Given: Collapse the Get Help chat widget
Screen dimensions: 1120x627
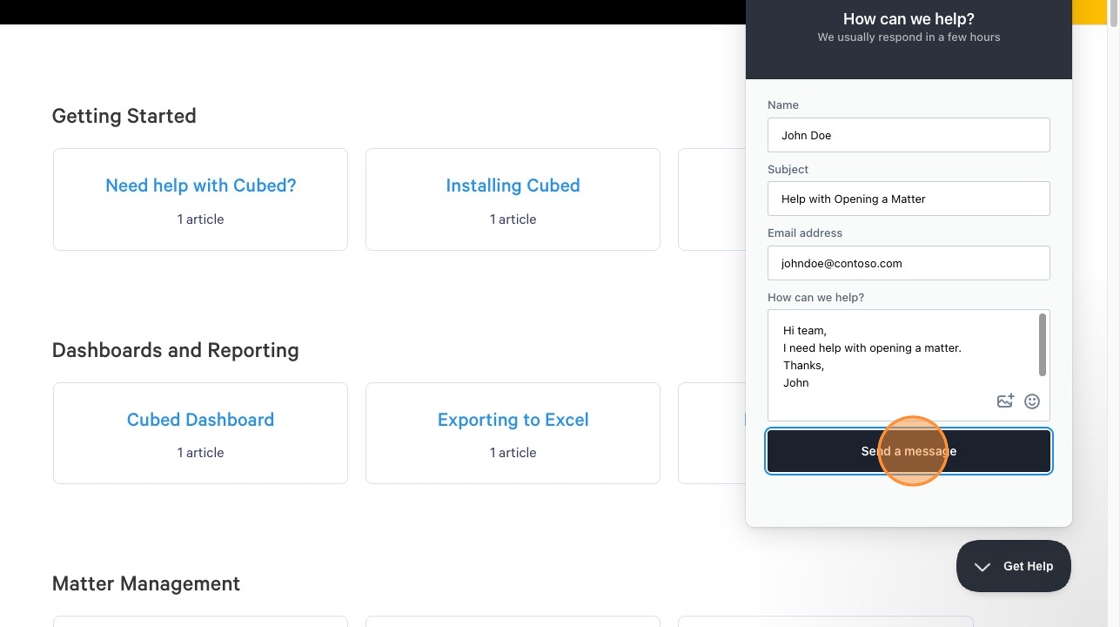Looking at the screenshot, I should coord(1014,566).
